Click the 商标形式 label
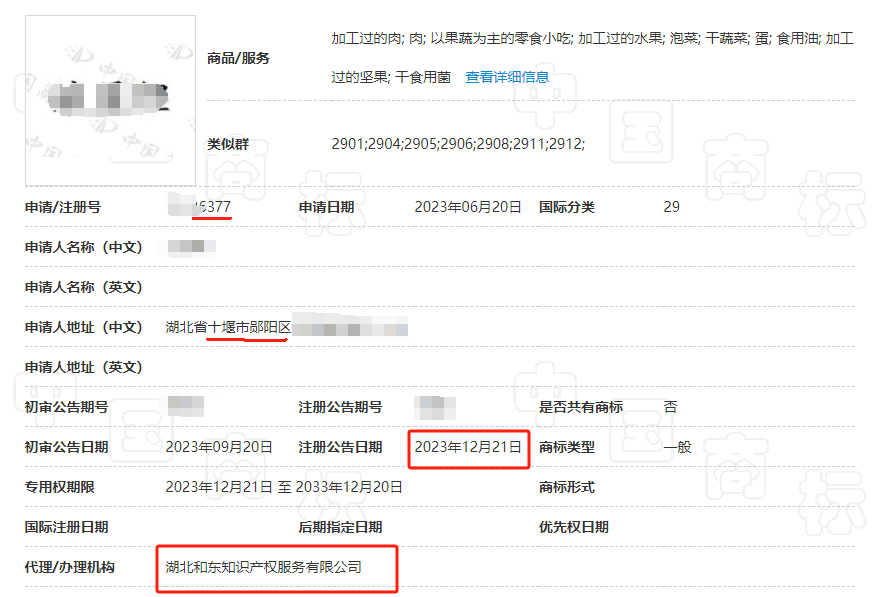 coord(566,487)
